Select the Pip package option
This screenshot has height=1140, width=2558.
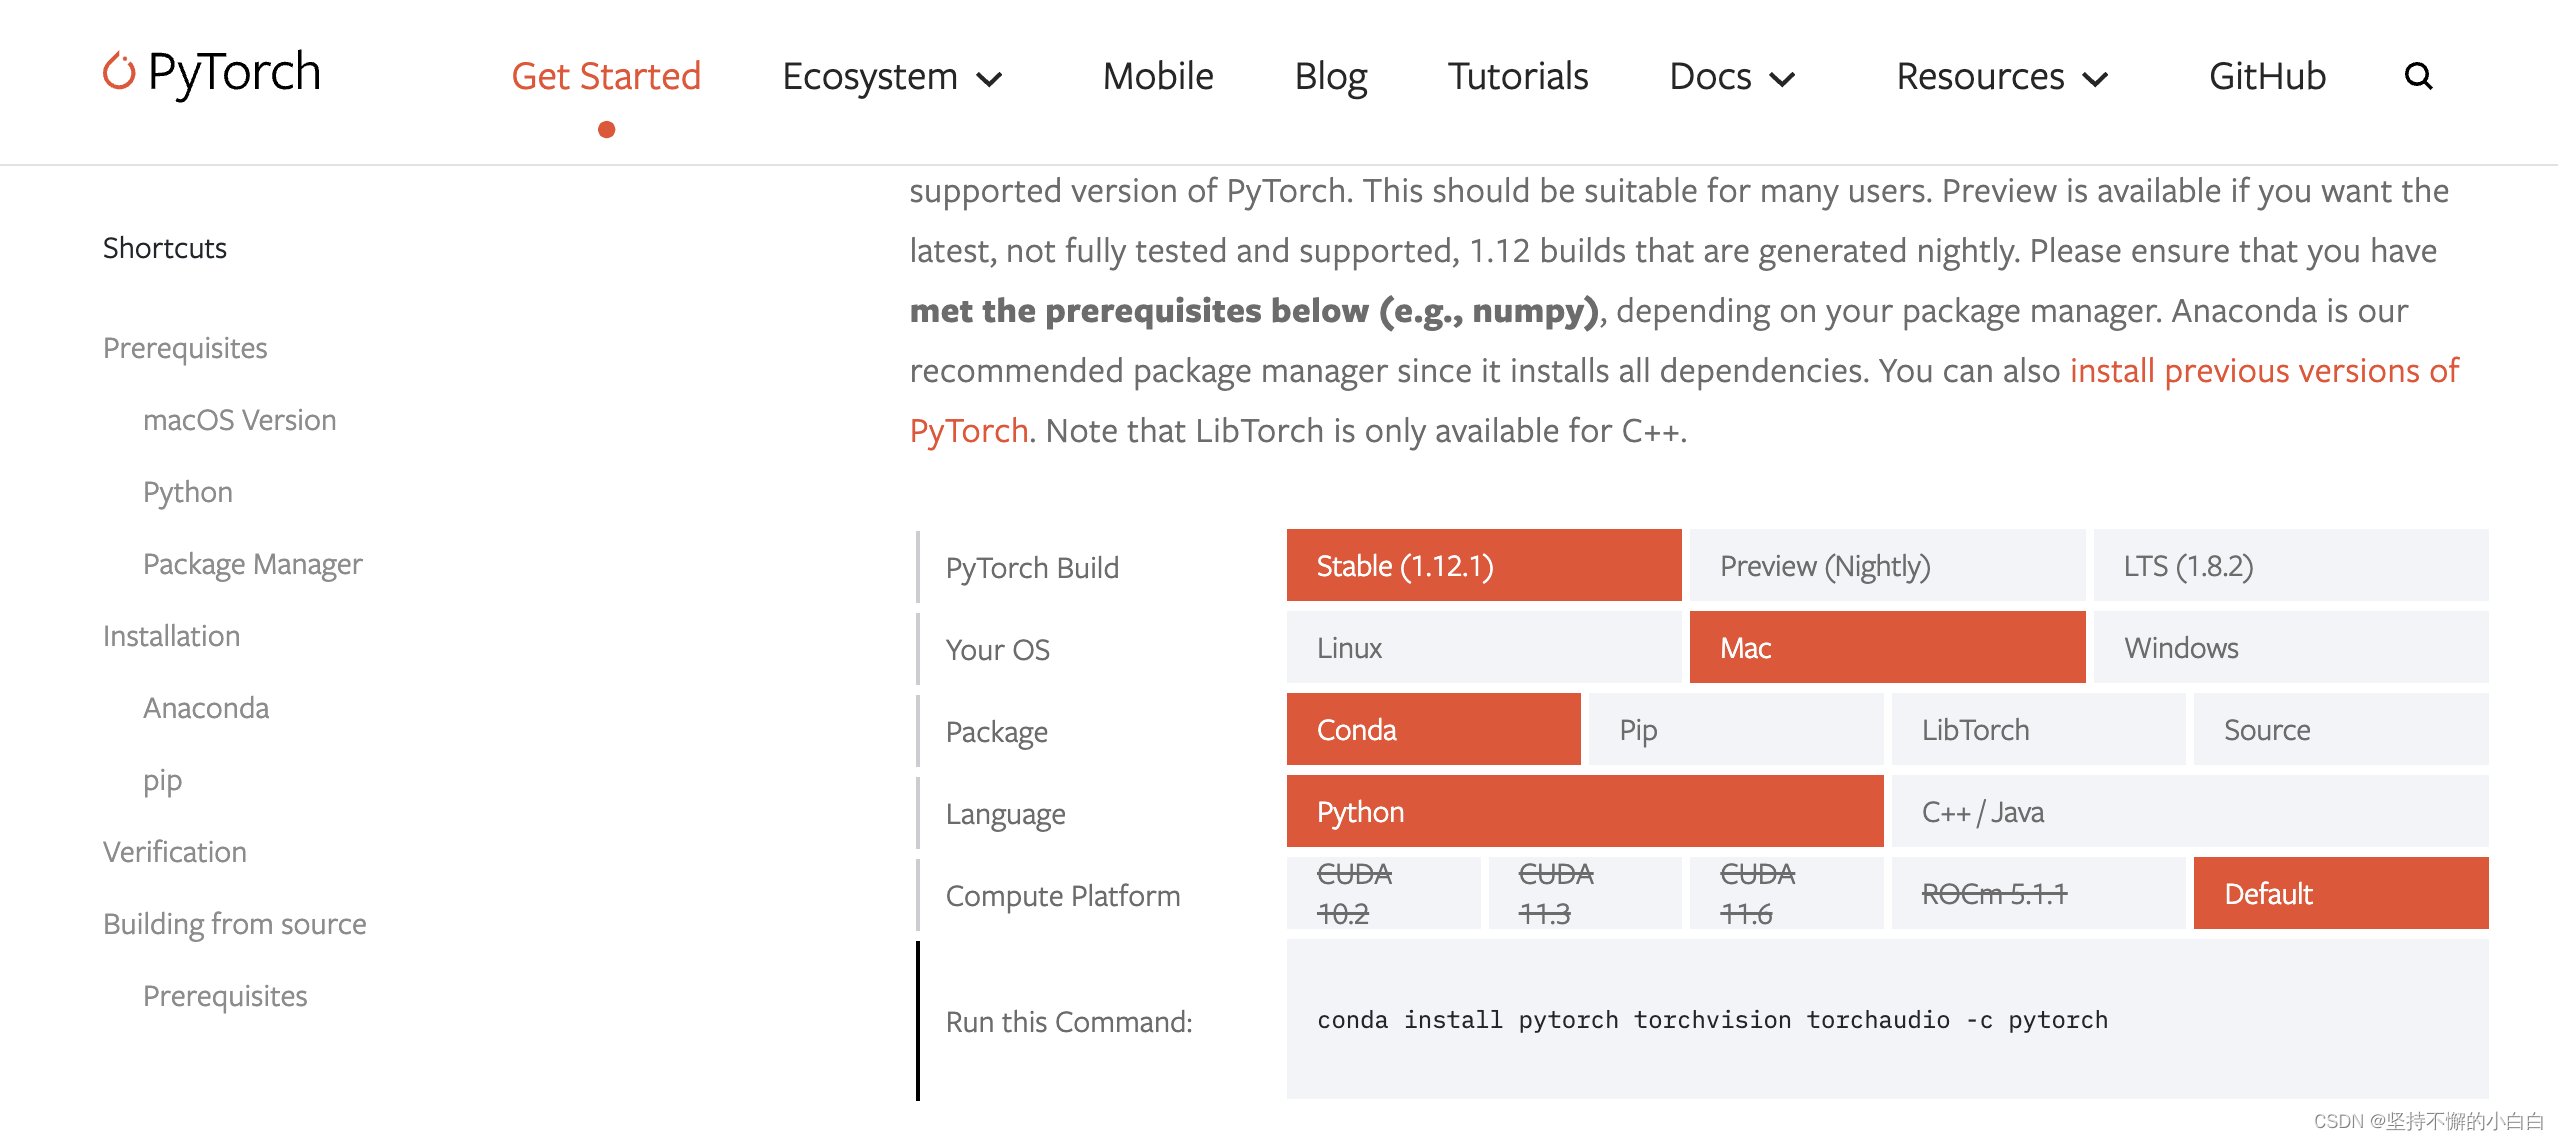point(1736,730)
